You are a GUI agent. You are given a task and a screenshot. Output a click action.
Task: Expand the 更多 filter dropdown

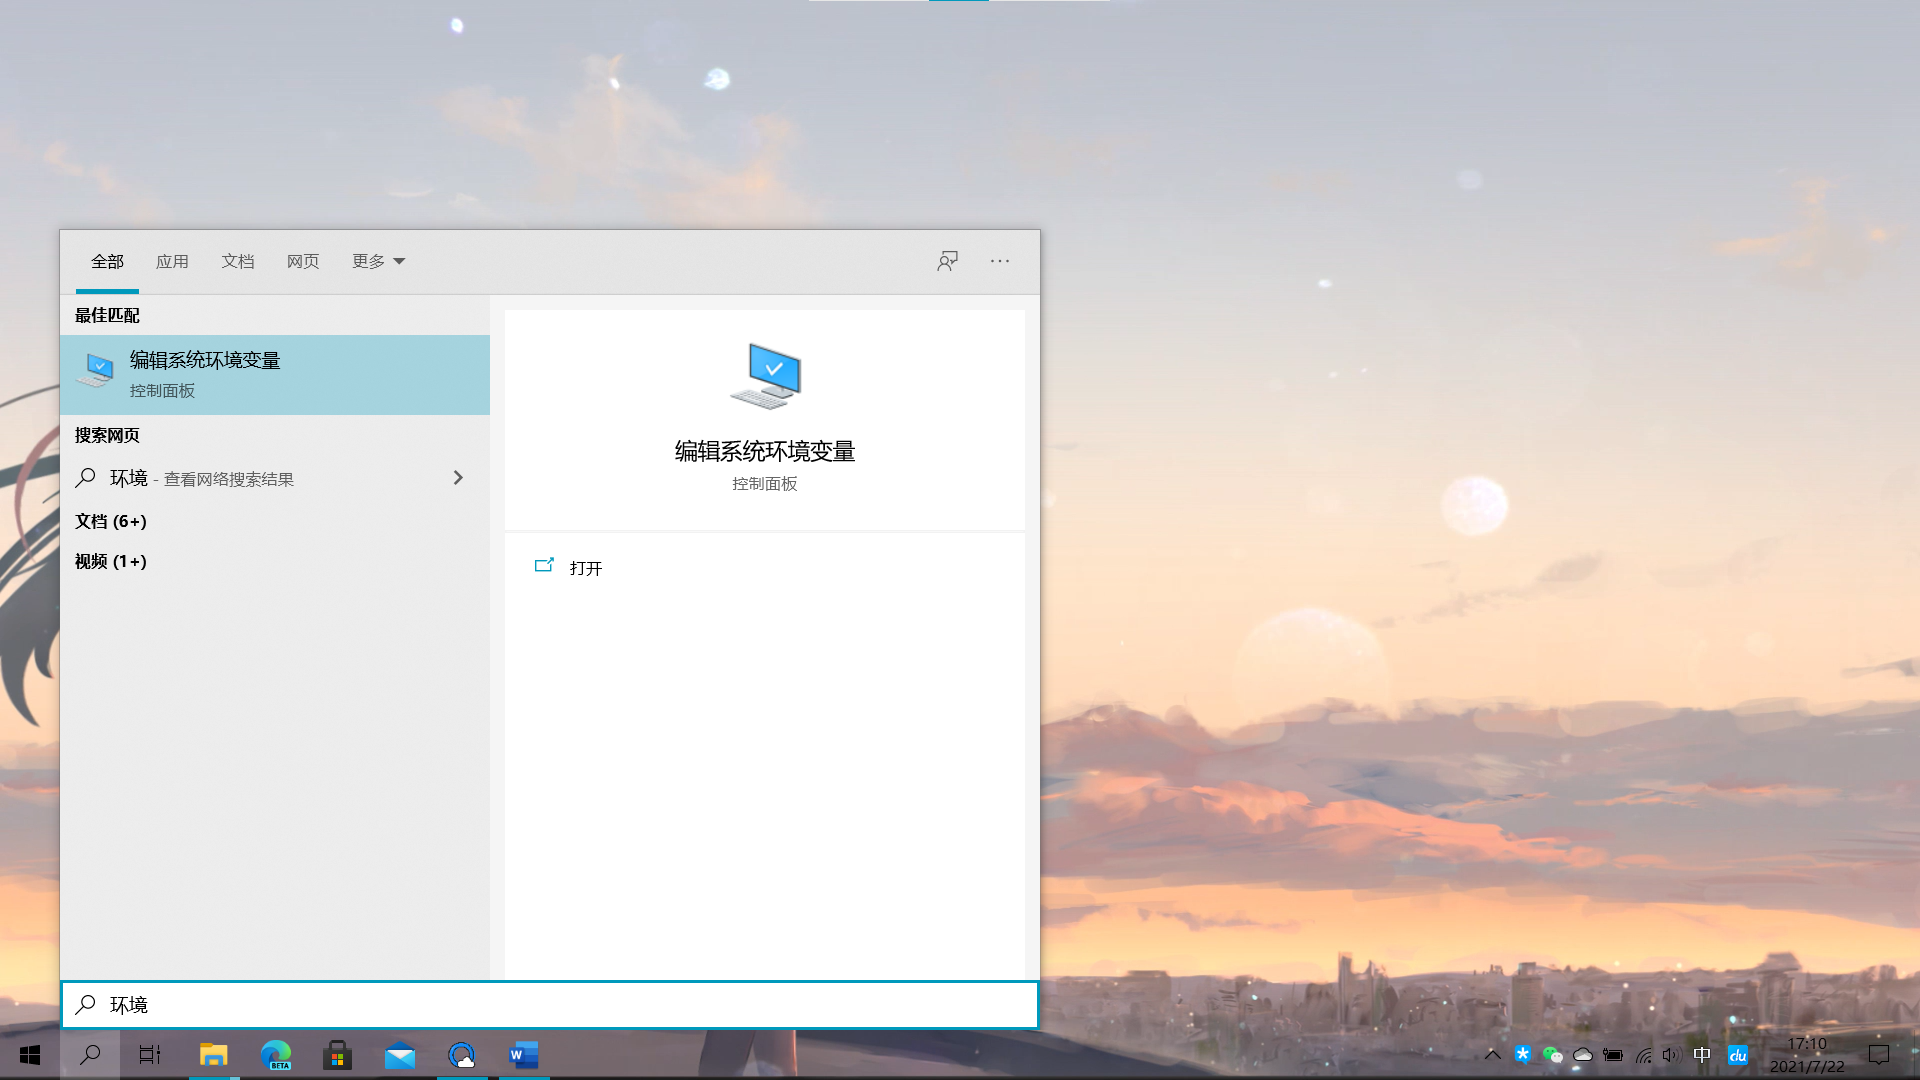[378, 261]
